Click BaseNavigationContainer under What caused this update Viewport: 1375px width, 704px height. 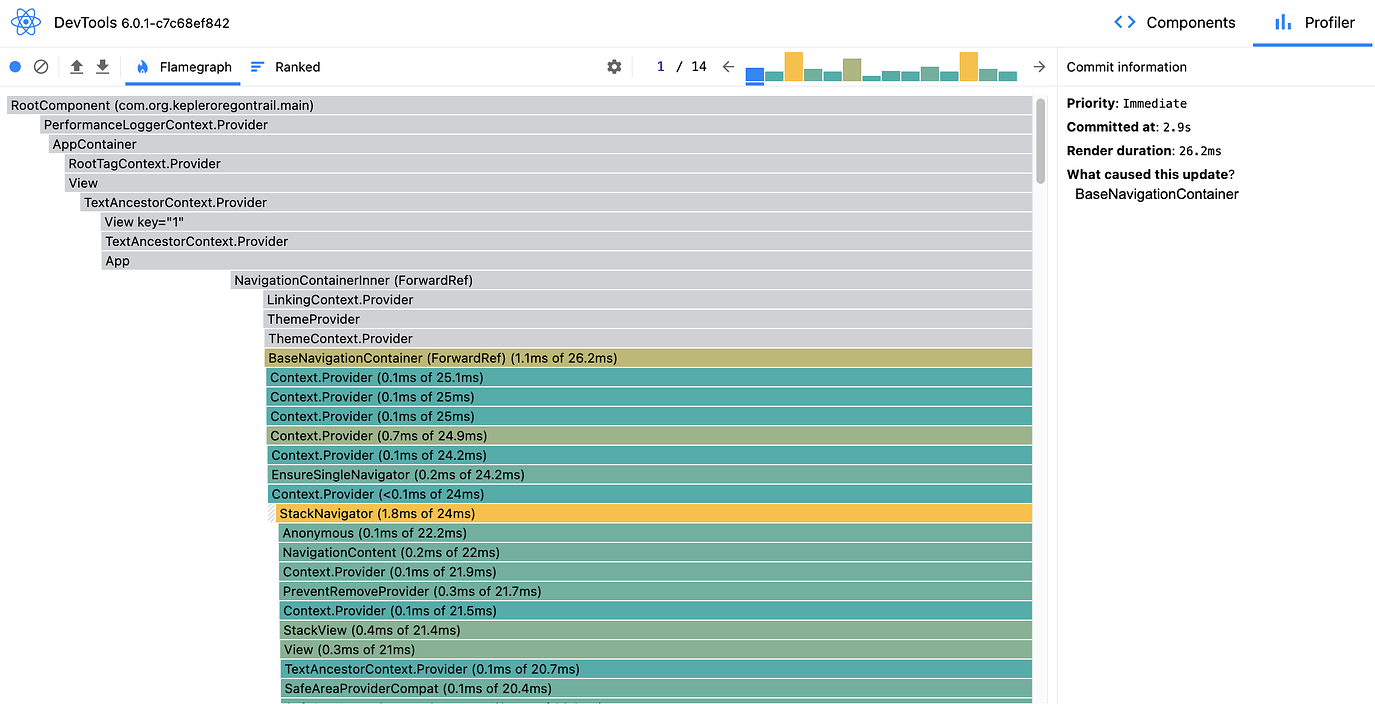(x=1155, y=194)
